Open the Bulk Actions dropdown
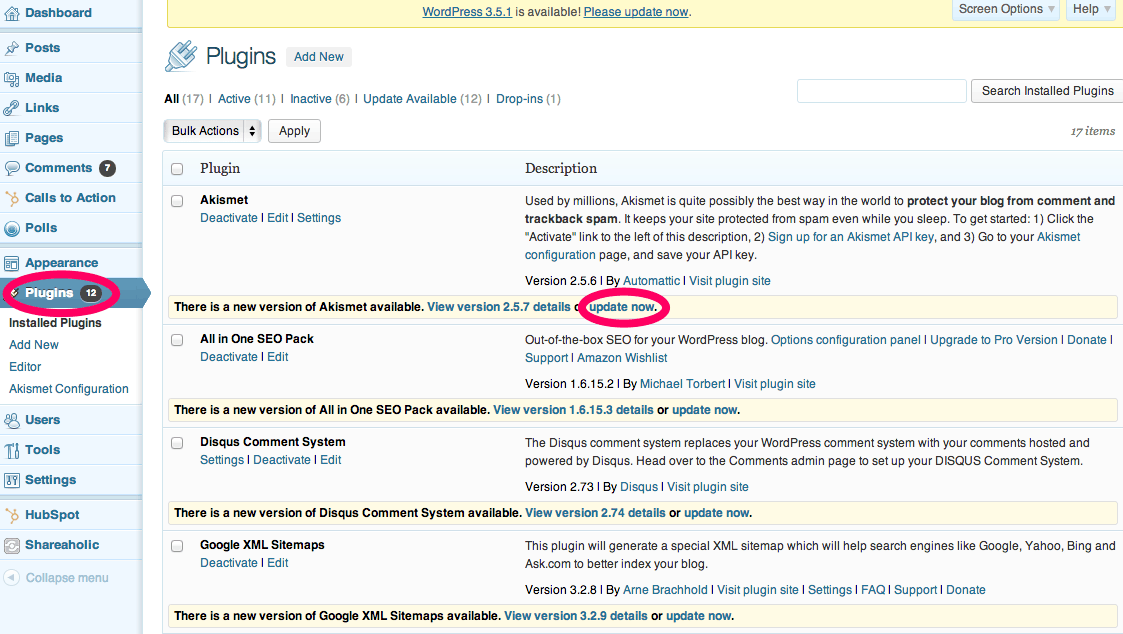Screen dimensions: 1123x634 coord(212,131)
